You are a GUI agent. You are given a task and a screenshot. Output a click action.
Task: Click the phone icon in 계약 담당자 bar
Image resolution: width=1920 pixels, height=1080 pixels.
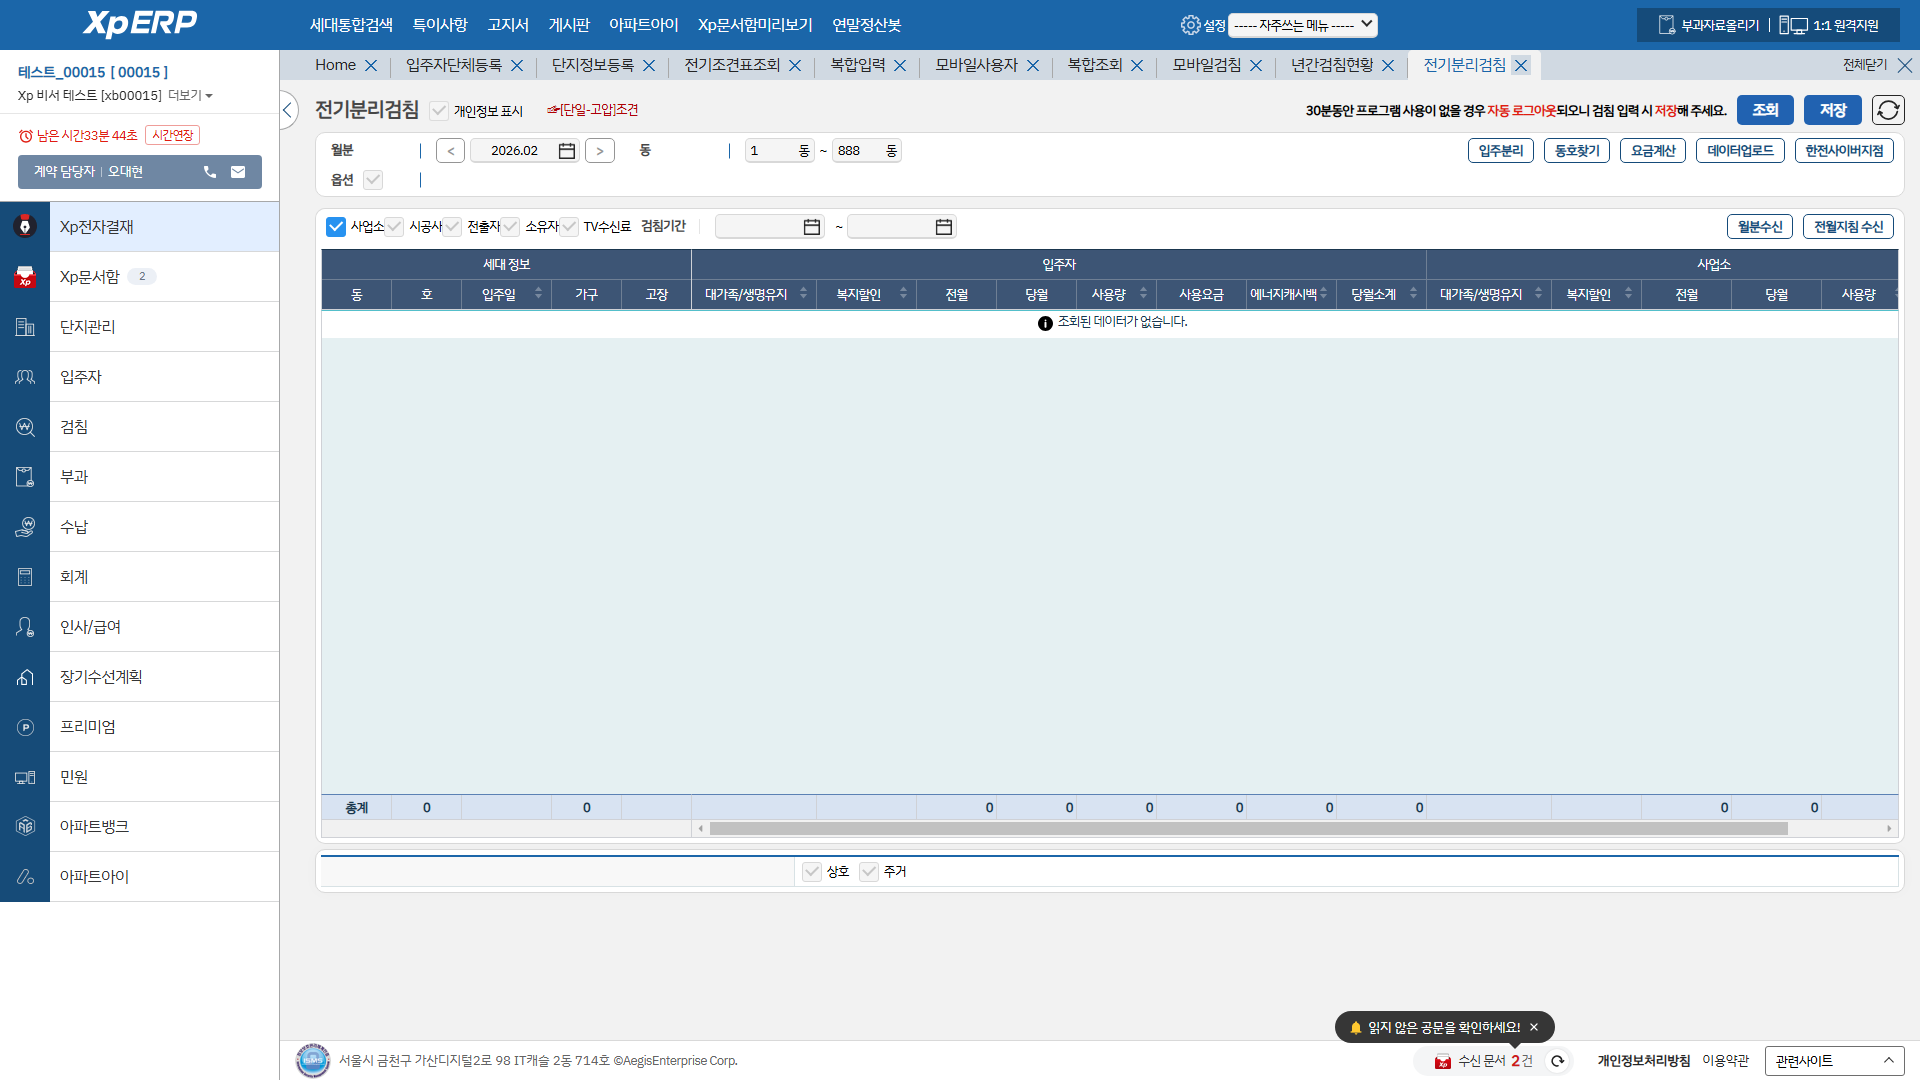point(210,172)
